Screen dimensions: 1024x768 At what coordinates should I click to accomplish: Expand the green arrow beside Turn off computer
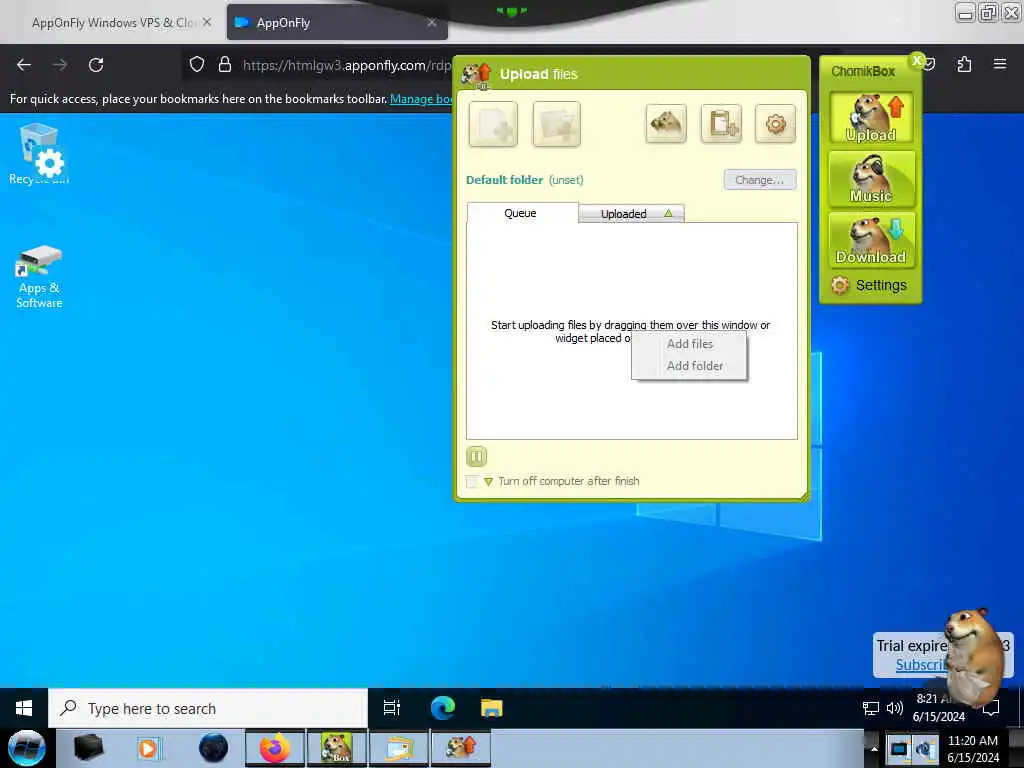point(488,482)
